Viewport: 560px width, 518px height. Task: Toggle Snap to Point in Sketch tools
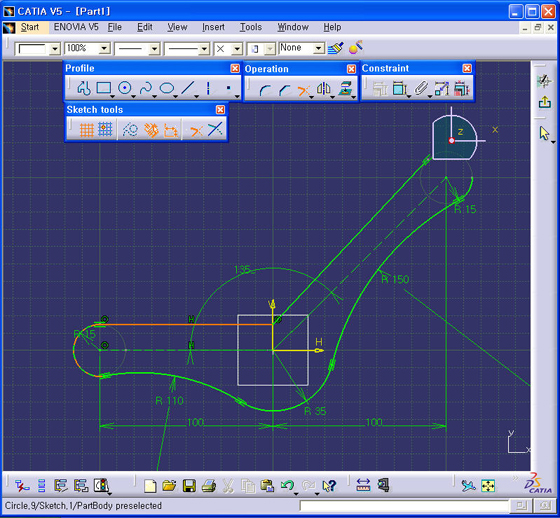pos(105,129)
